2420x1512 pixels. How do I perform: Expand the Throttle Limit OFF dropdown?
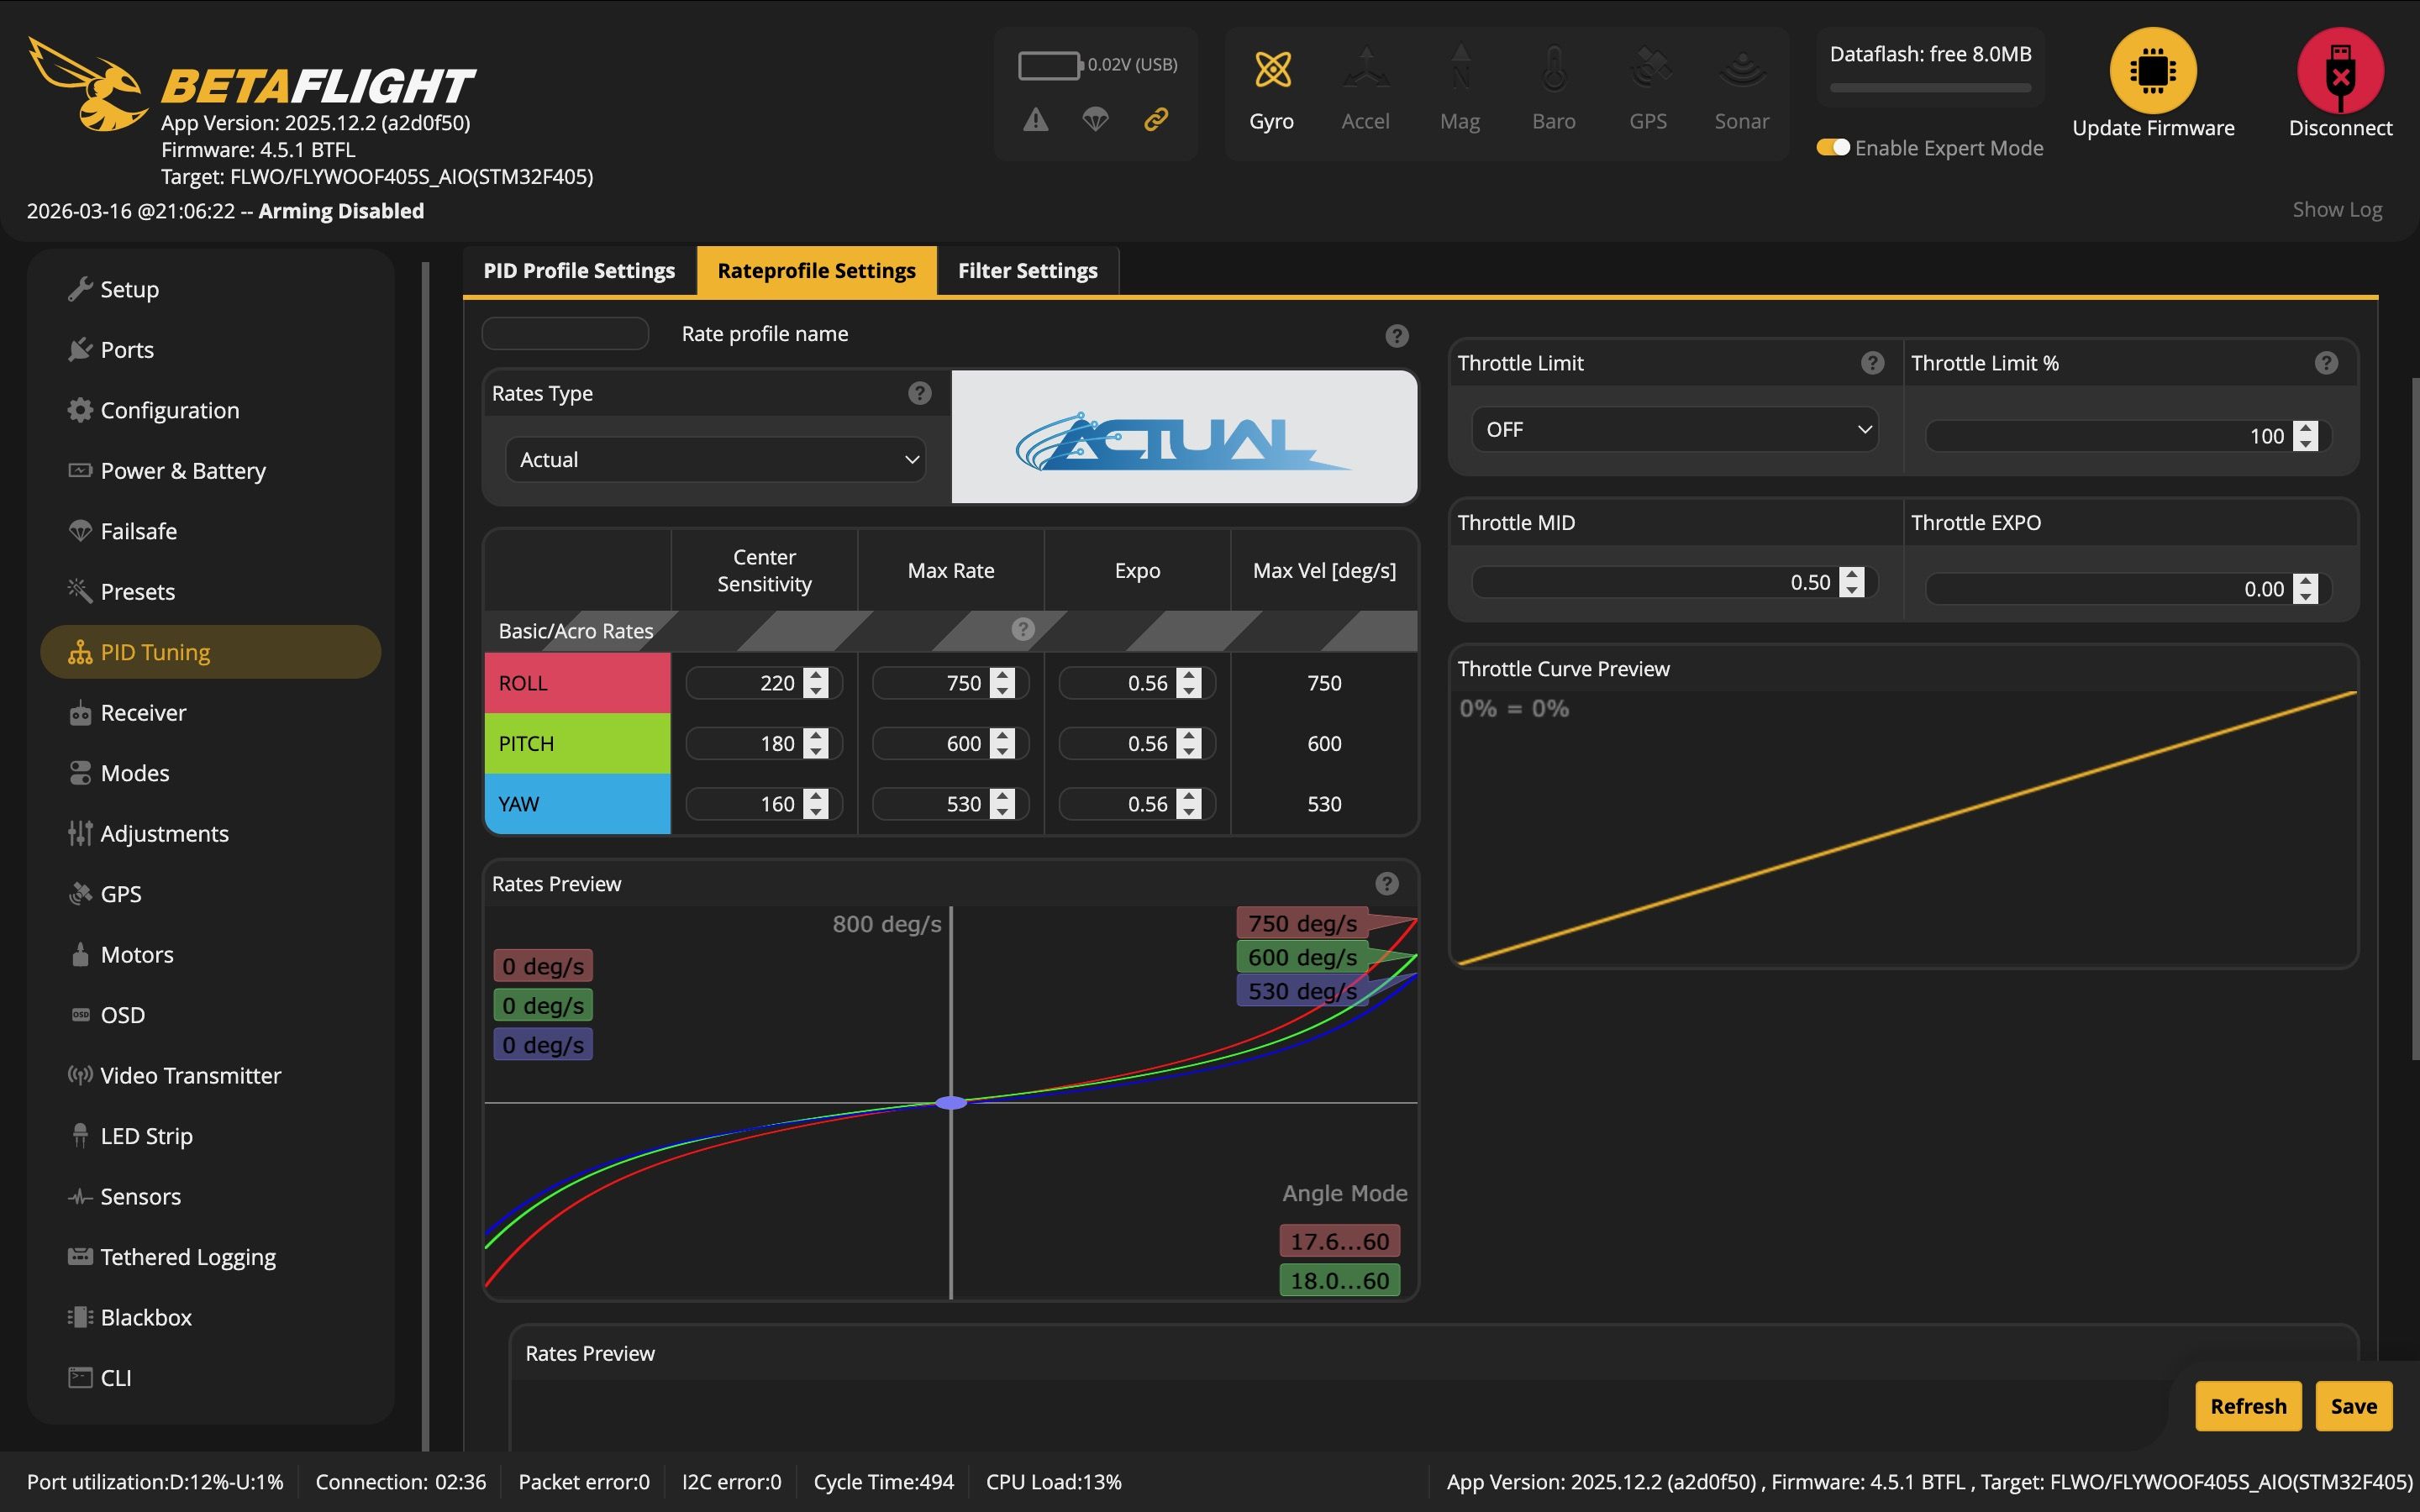tap(1674, 430)
